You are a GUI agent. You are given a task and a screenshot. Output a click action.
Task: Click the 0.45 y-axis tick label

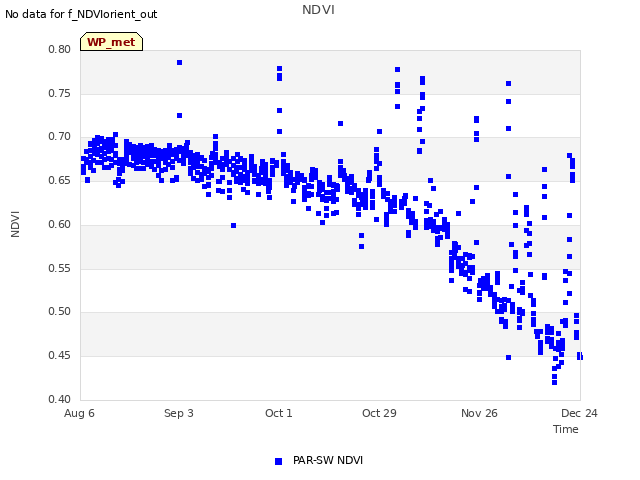[60, 356]
